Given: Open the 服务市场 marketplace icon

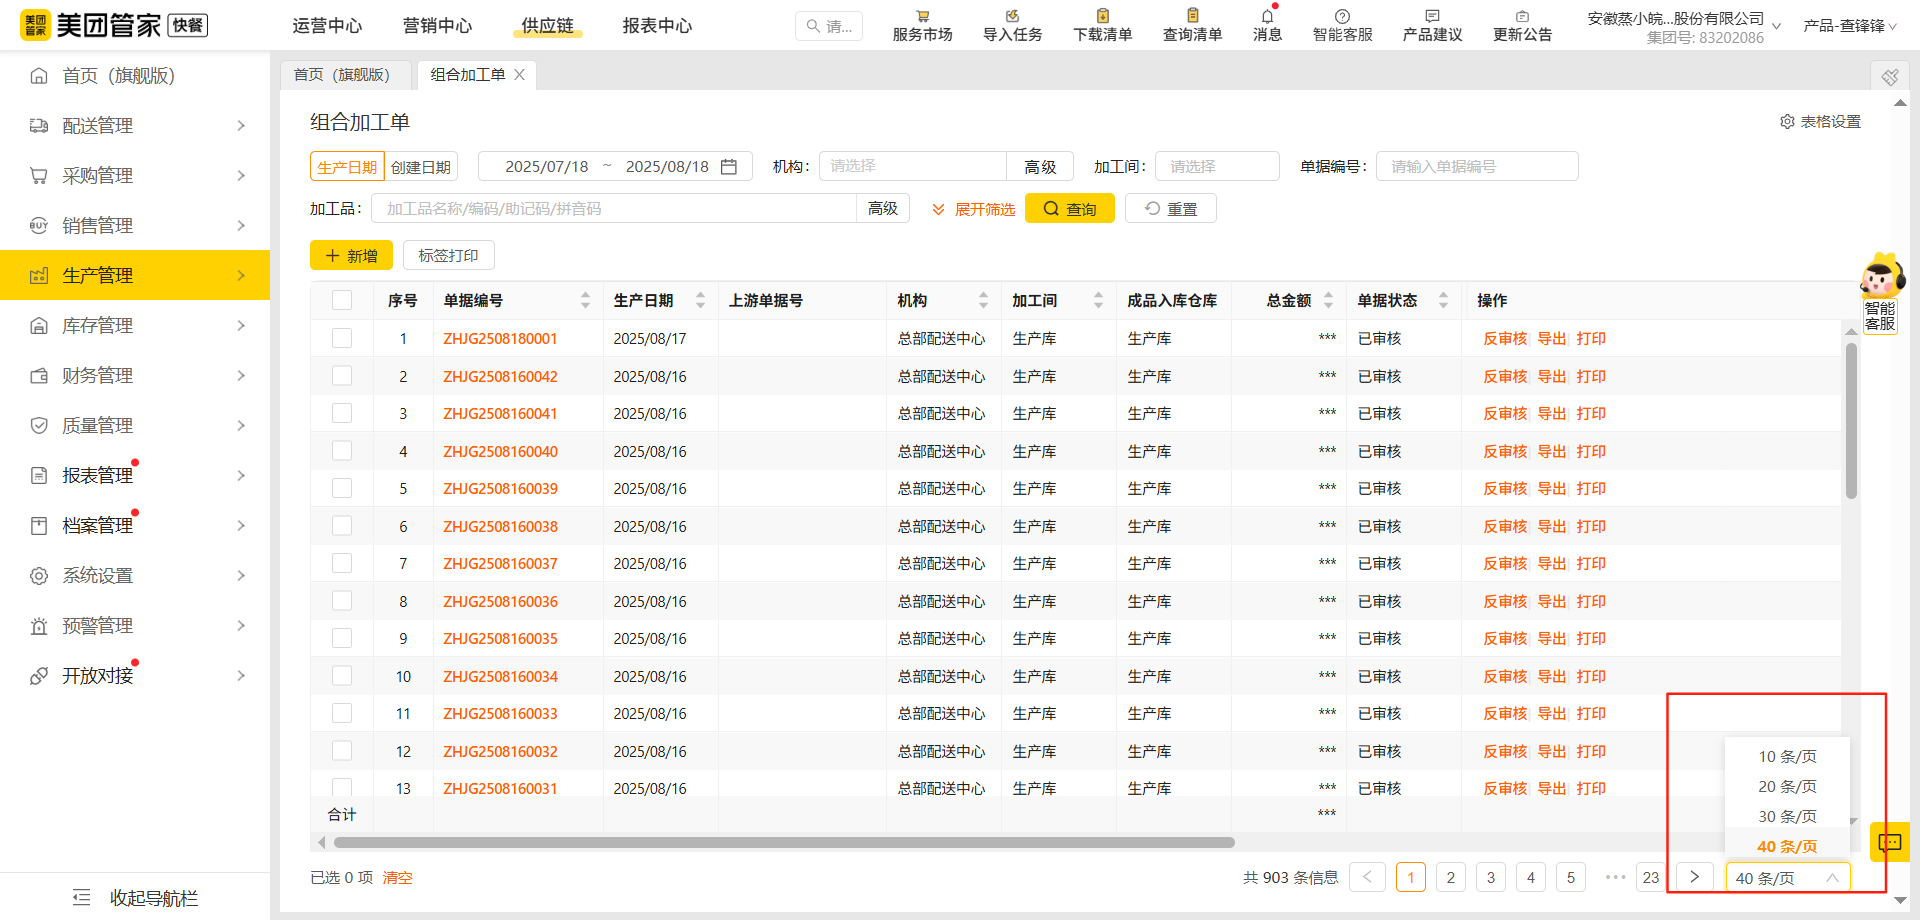Looking at the screenshot, I should tap(922, 17).
